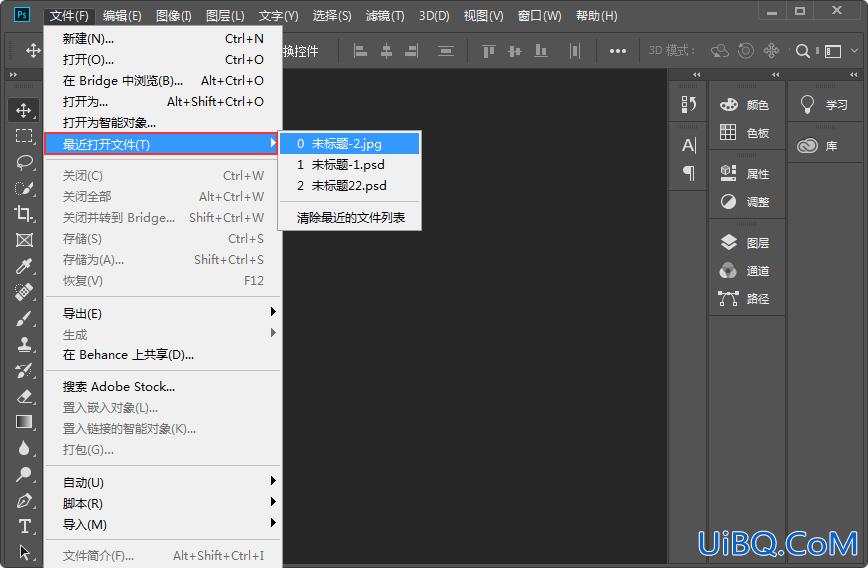Open the Window menu
Image resolution: width=868 pixels, height=568 pixels.
(x=539, y=16)
